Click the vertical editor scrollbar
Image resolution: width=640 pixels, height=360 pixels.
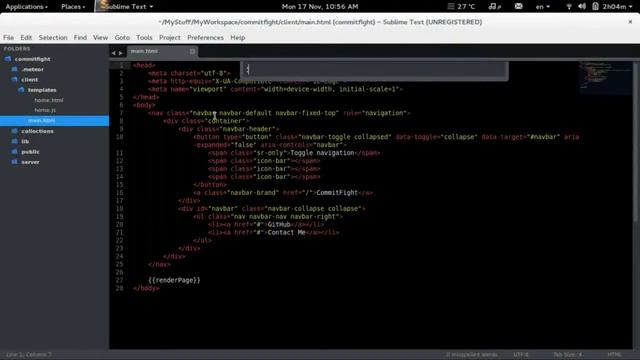coord(636,142)
